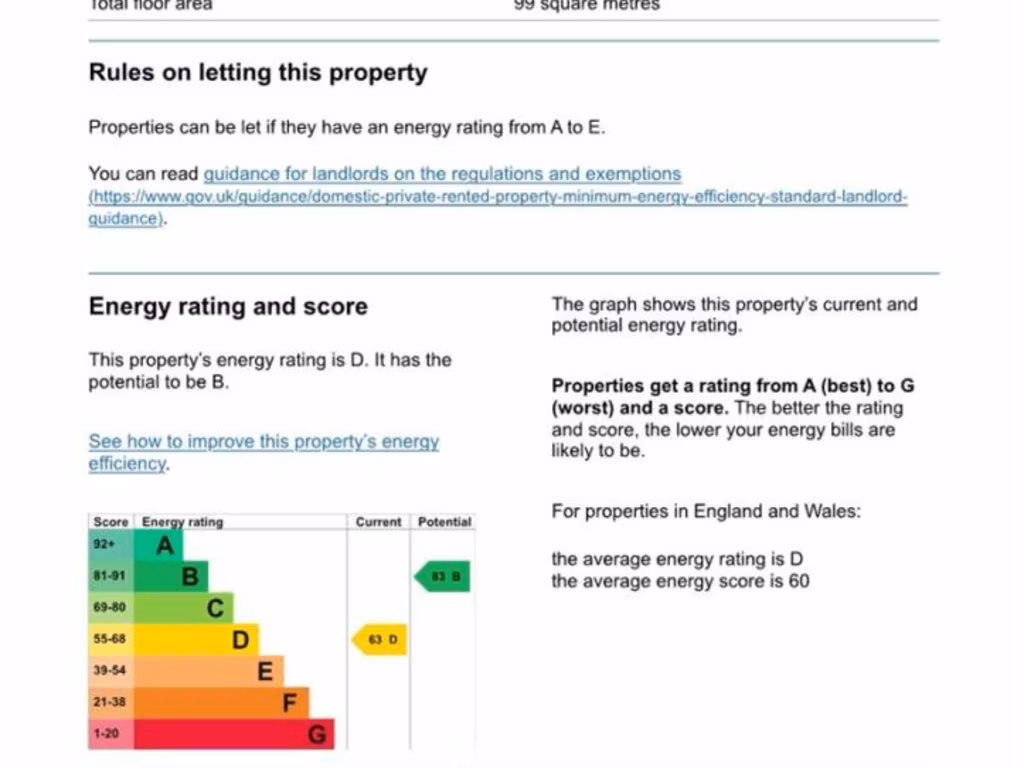The image size is (1024, 768).
Task: Click the 'Score' column header in chart
Action: tap(110, 522)
